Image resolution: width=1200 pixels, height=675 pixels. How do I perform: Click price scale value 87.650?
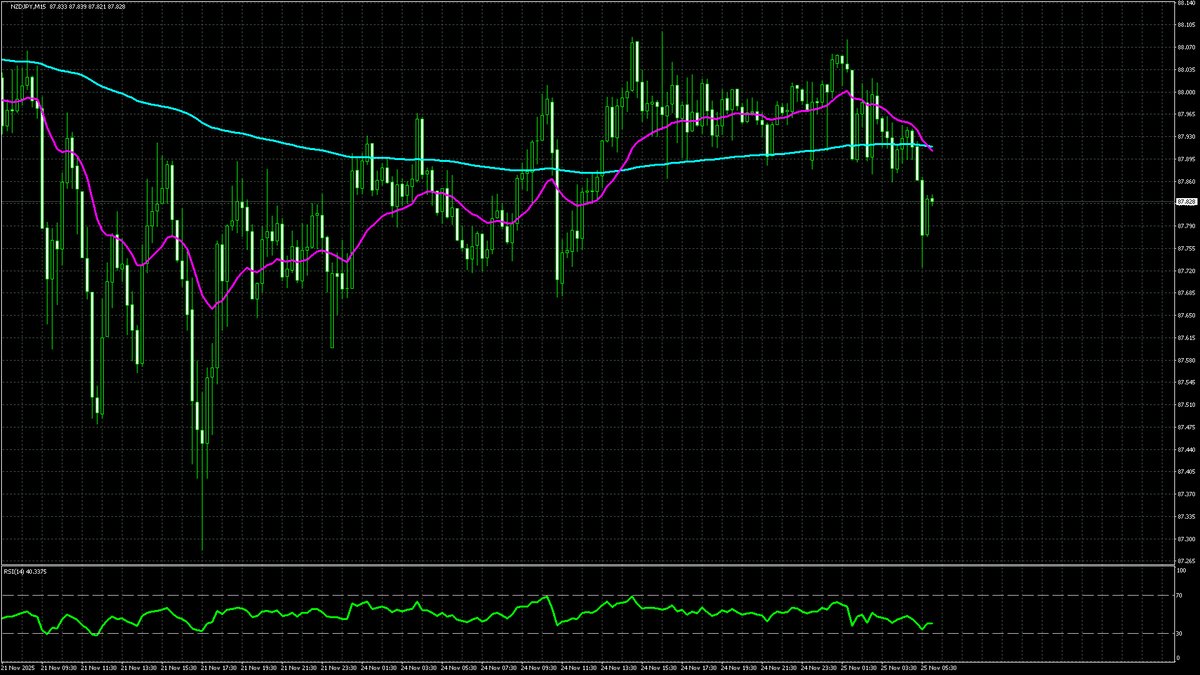coord(1186,315)
